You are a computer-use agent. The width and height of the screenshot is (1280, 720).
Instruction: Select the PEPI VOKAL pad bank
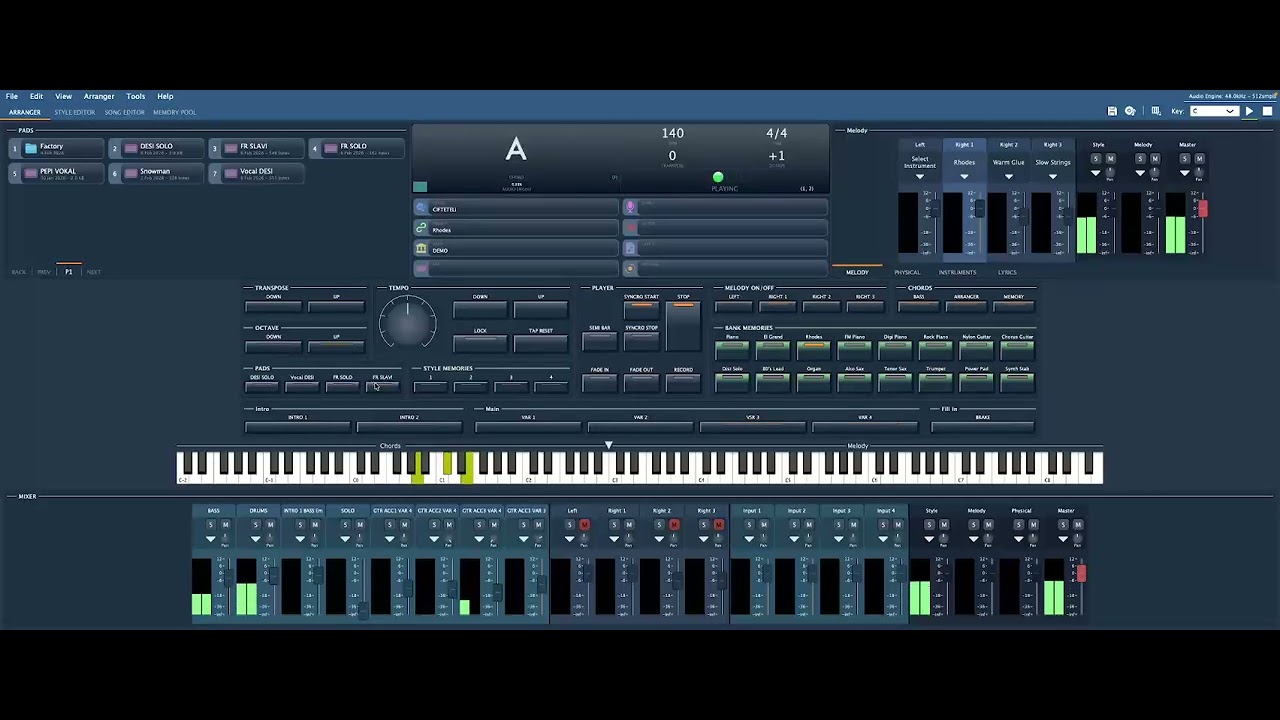tap(56, 173)
